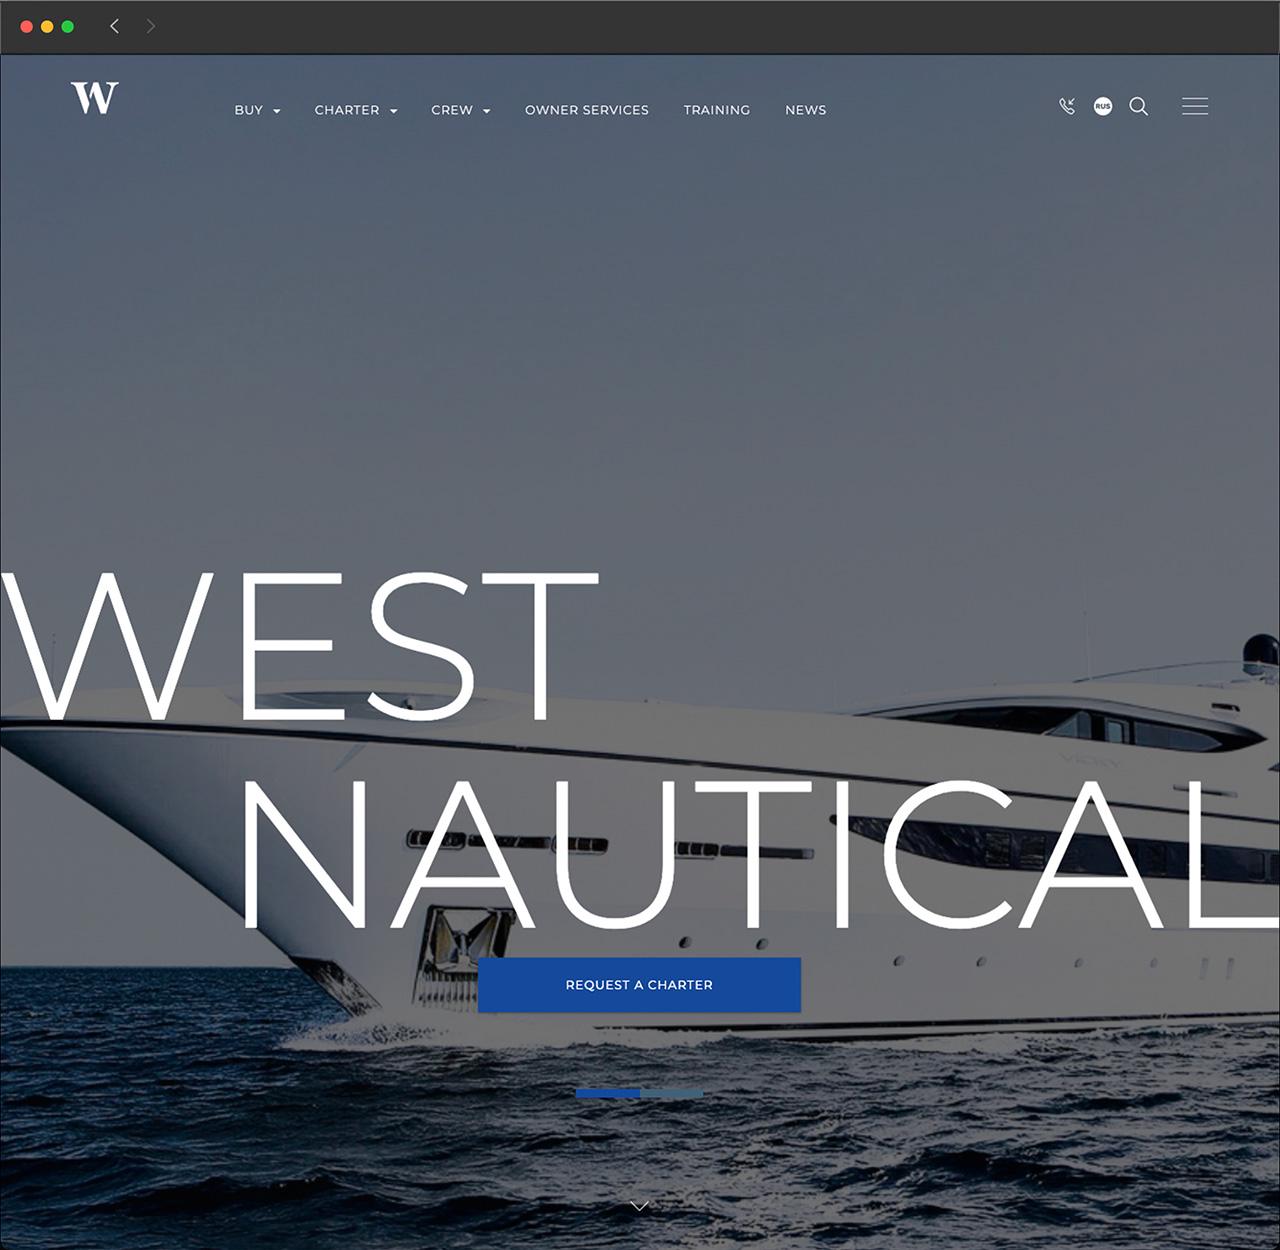The height and width of the screenshot is (1250, 1280).
Task: Click the scroll-down chevron at page bottom
Action: tap(640, 1206)
